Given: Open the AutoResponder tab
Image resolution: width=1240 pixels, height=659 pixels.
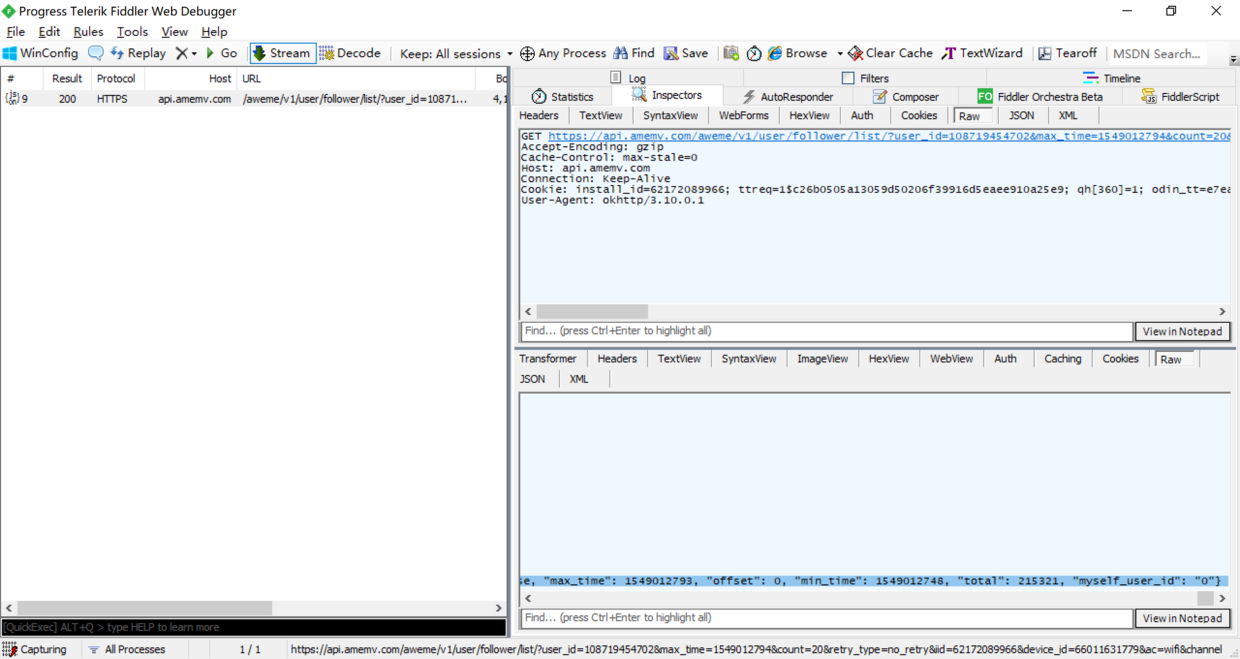Looking at the screenshot, I should pyautogui.click(x=787, y=96).
